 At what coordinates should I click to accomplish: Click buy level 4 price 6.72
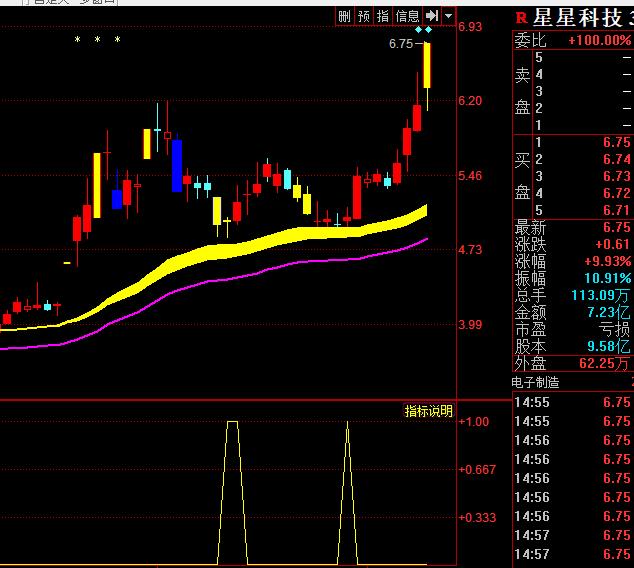tap(617, 193)
